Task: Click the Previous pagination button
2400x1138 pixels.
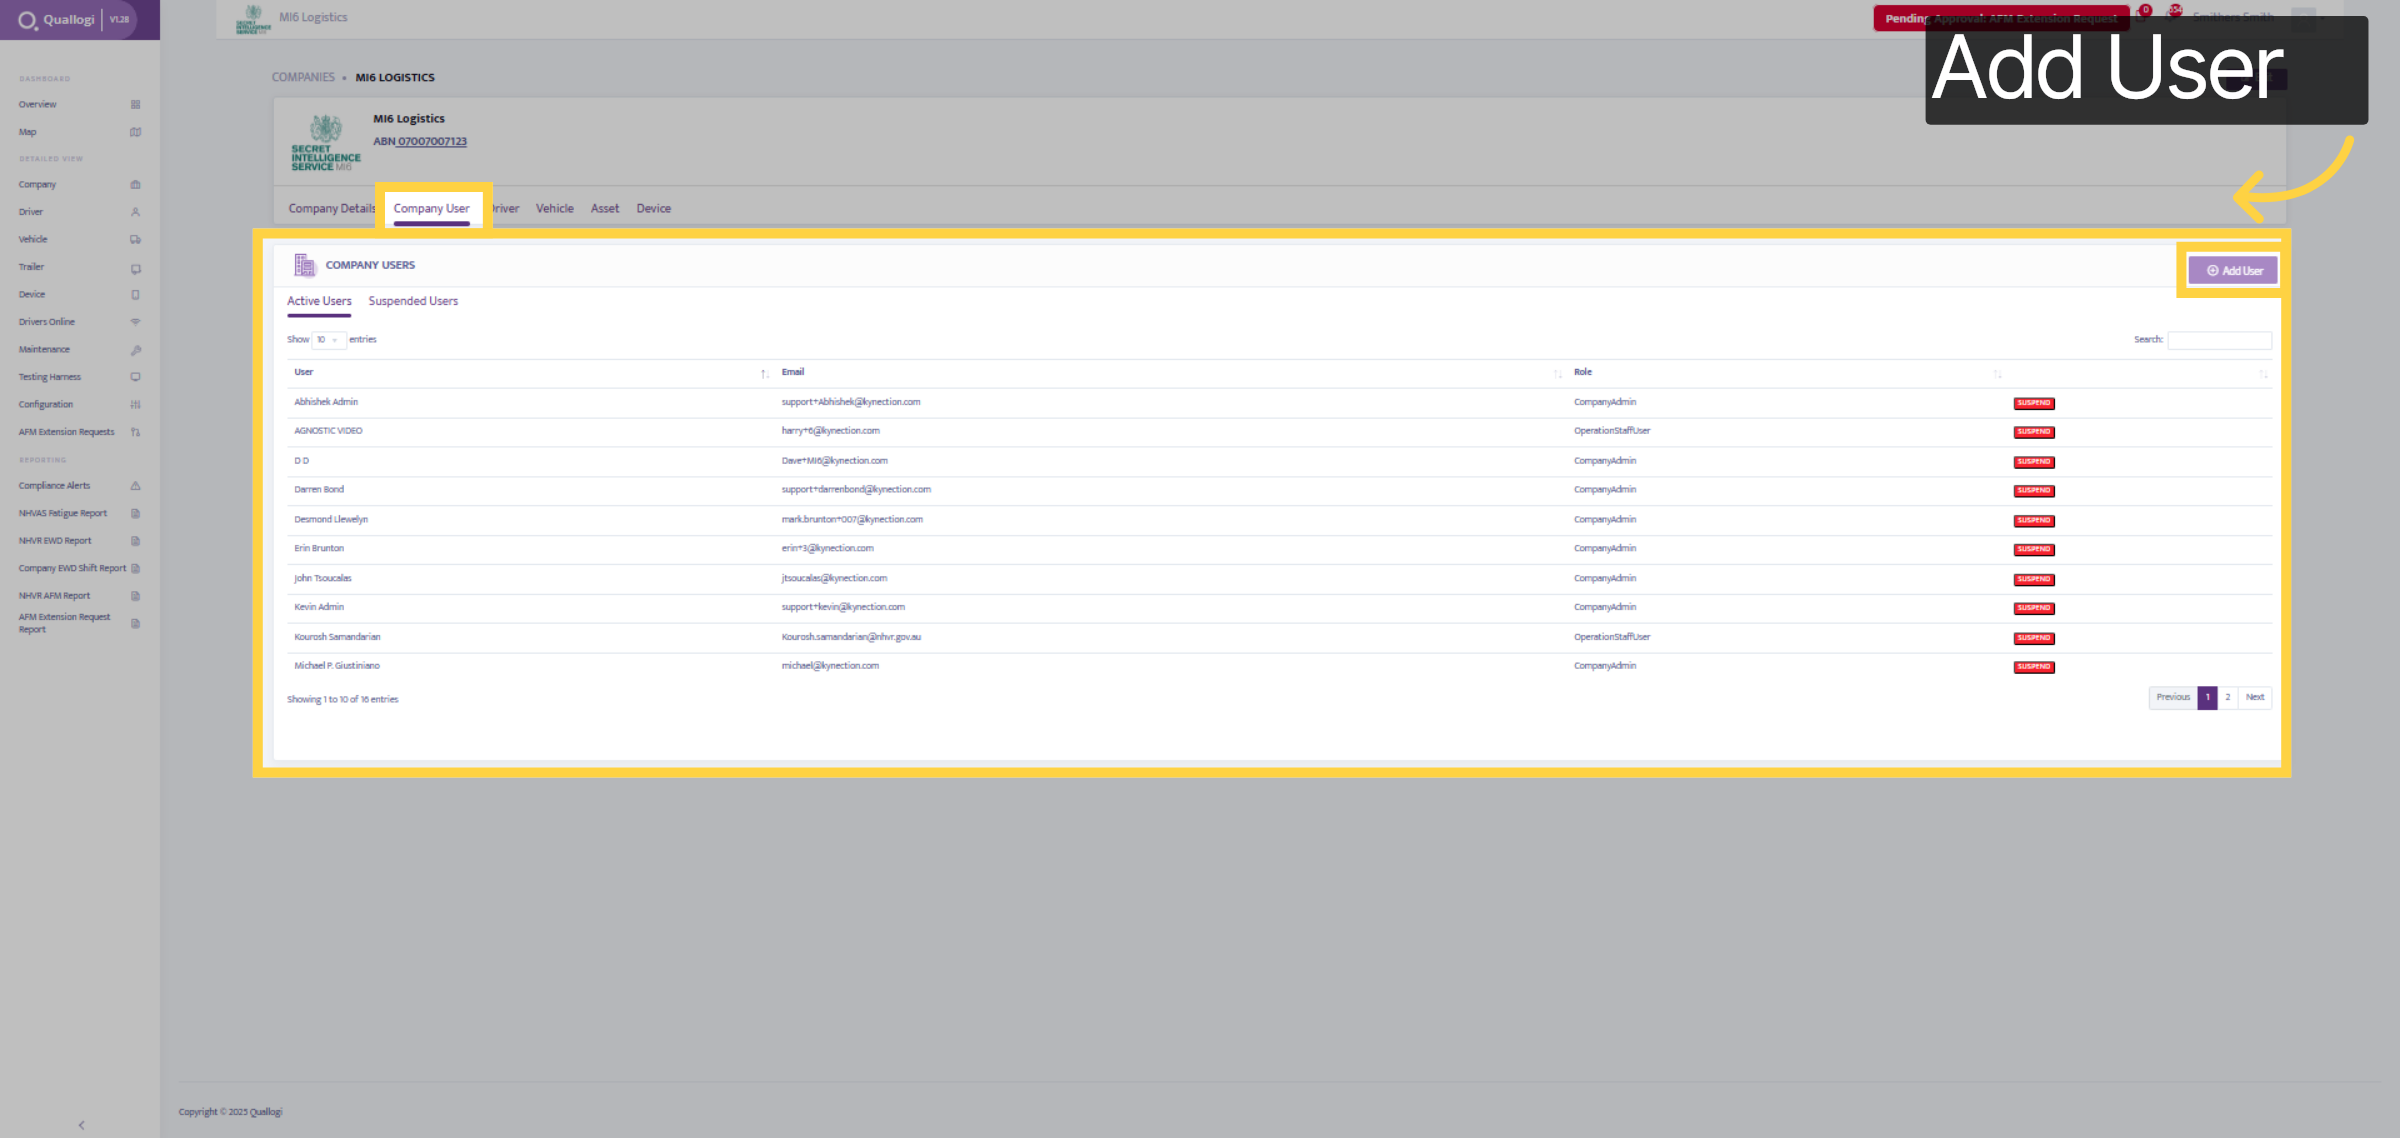Action: pyautogui.click(x=2173, y=697)
